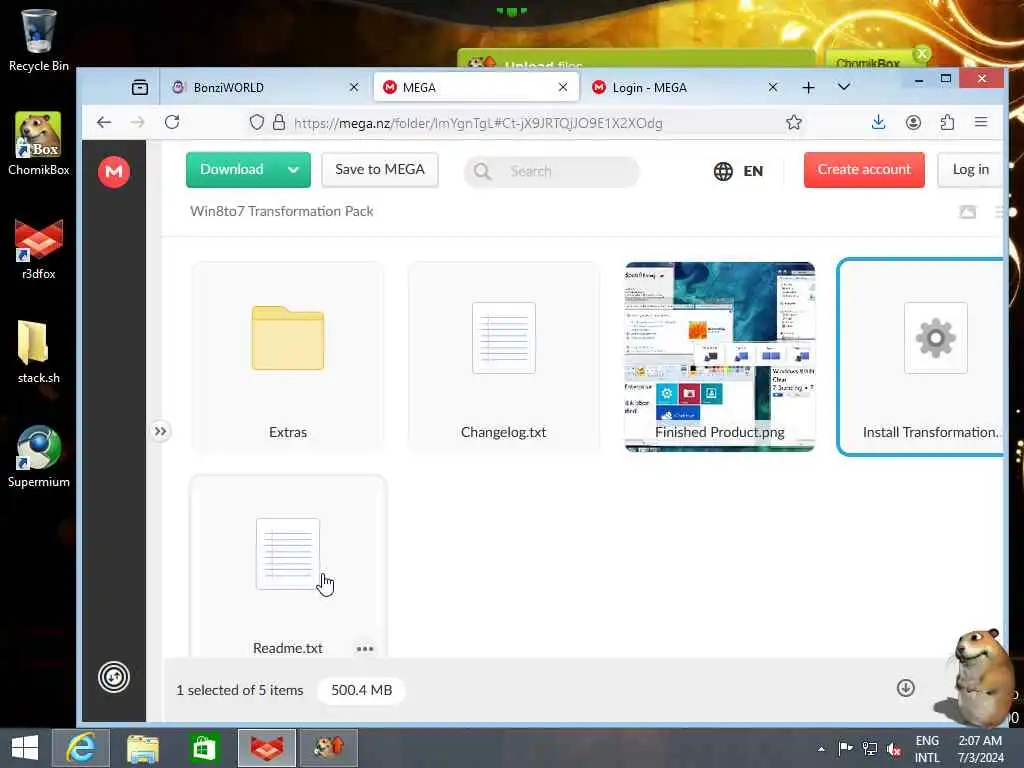Image resolution: width=1024 pixels, height=768 pixels.
Task: Open the r3dfox desktop shortcut
Action: point(38,248)
